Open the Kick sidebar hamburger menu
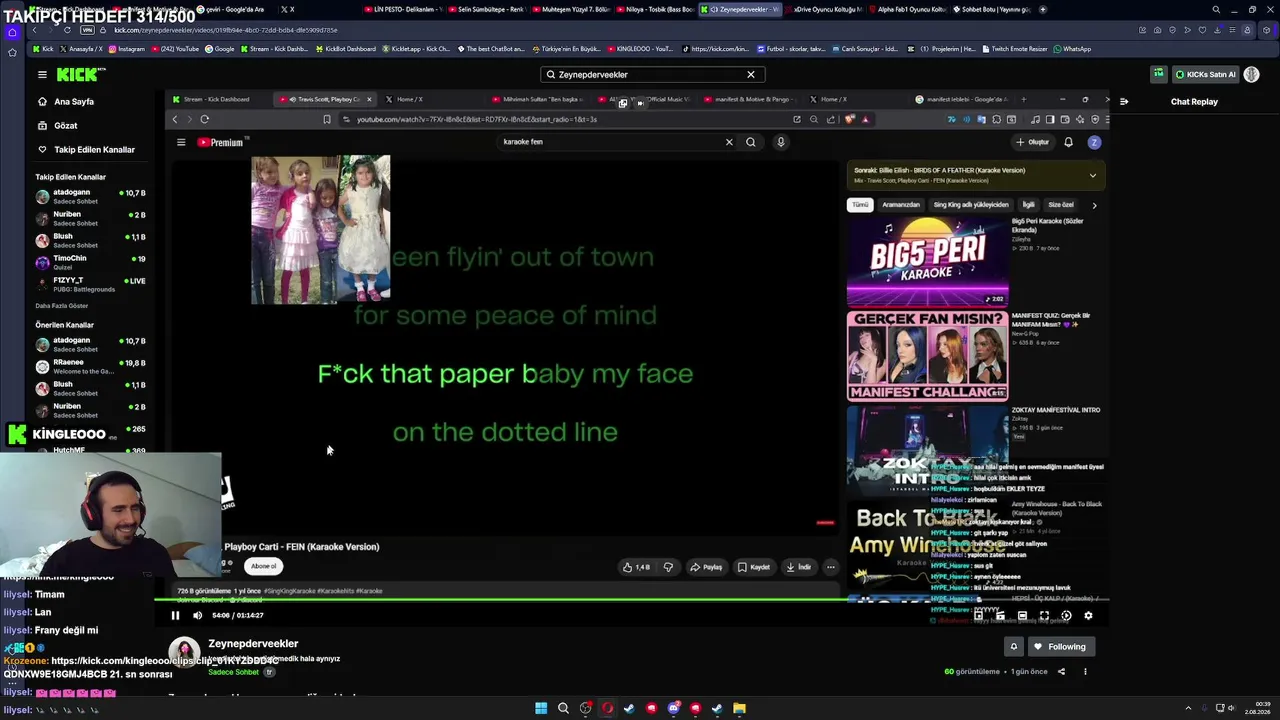1280x720 pixels. click(x=42, y=74)
